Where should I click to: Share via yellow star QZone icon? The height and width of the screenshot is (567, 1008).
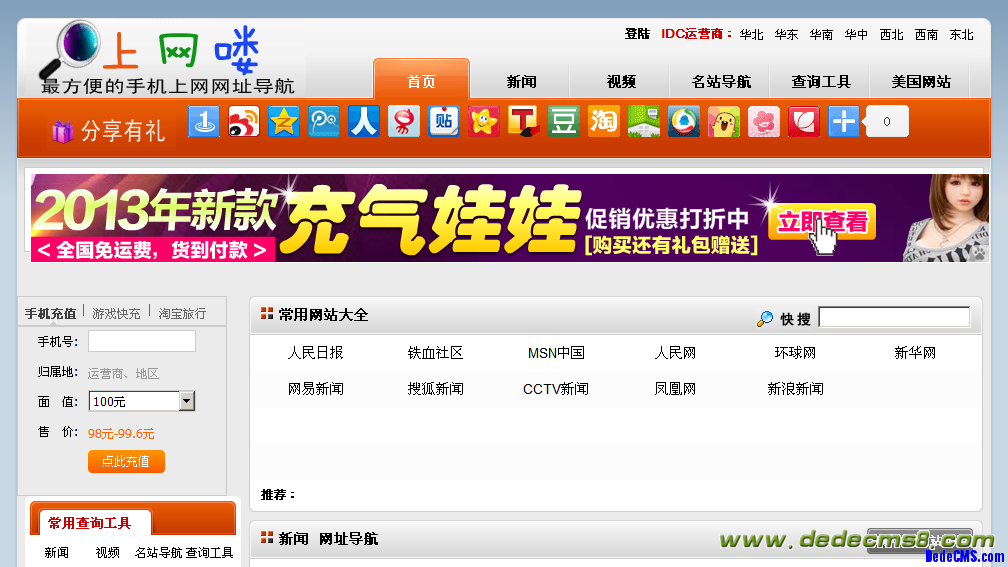click(284, 122)
